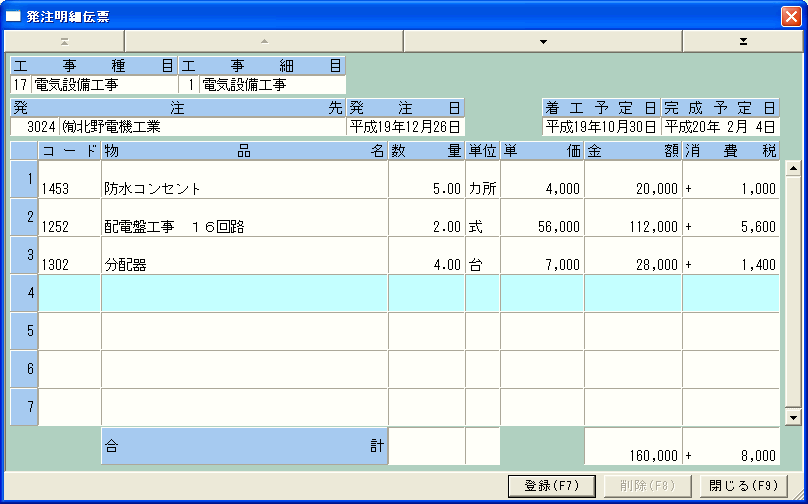808x504 pixels.
Task: Close the 発注明細伝票 window with X
Action: coord(790,16)
